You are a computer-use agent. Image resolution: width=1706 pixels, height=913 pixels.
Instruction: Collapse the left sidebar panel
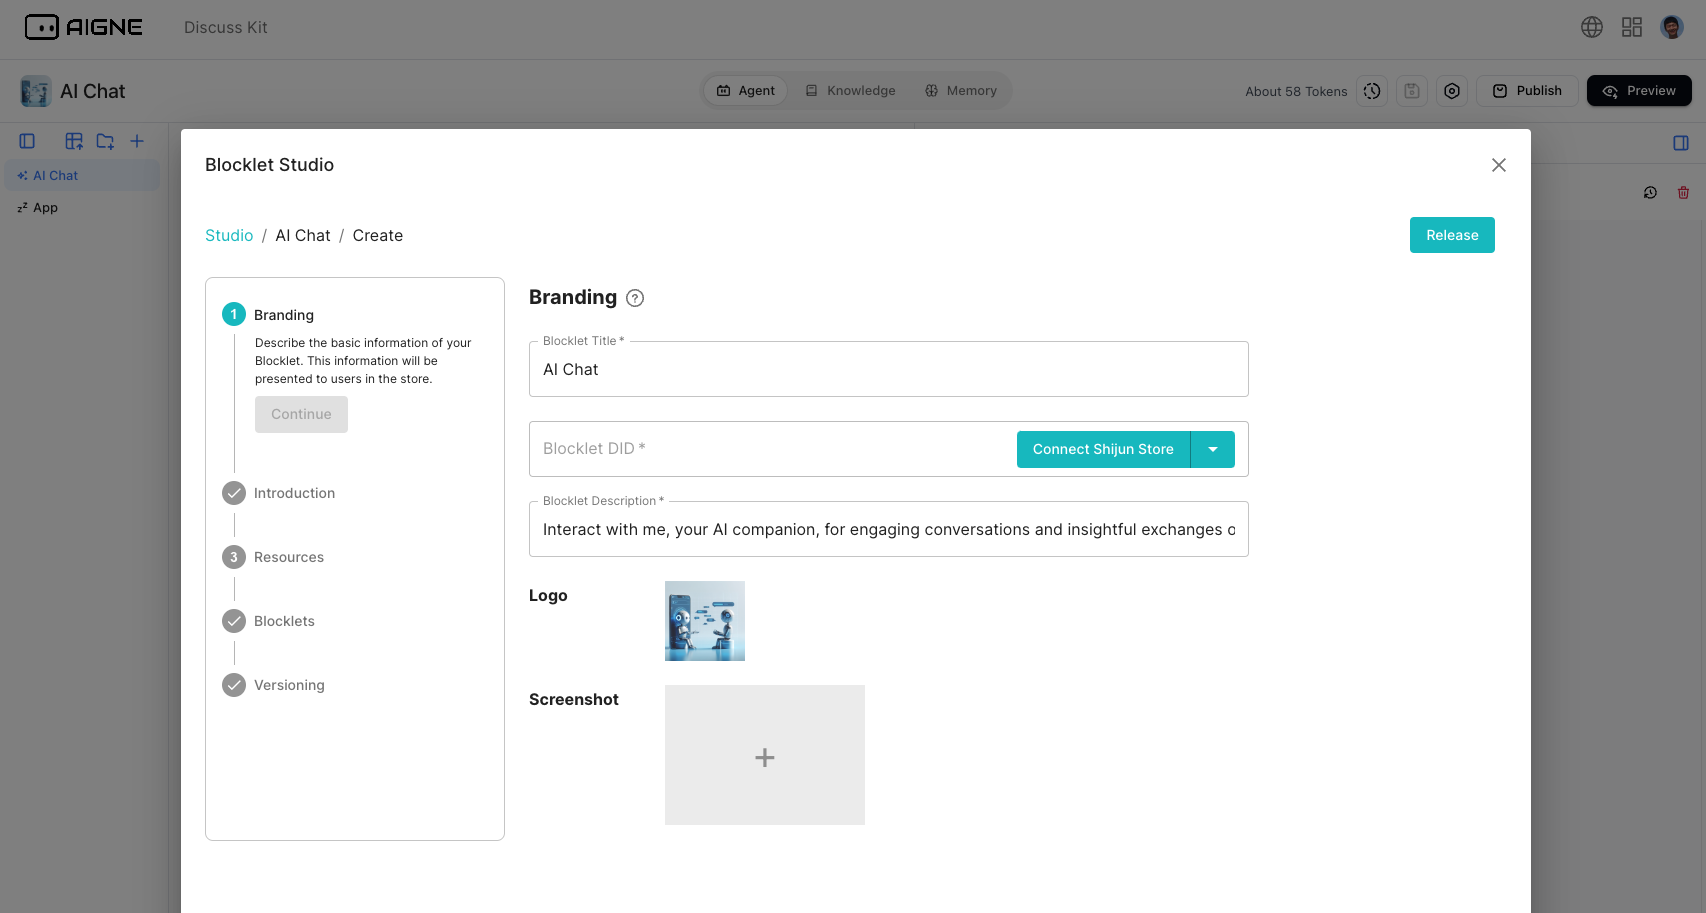point(27,141)
